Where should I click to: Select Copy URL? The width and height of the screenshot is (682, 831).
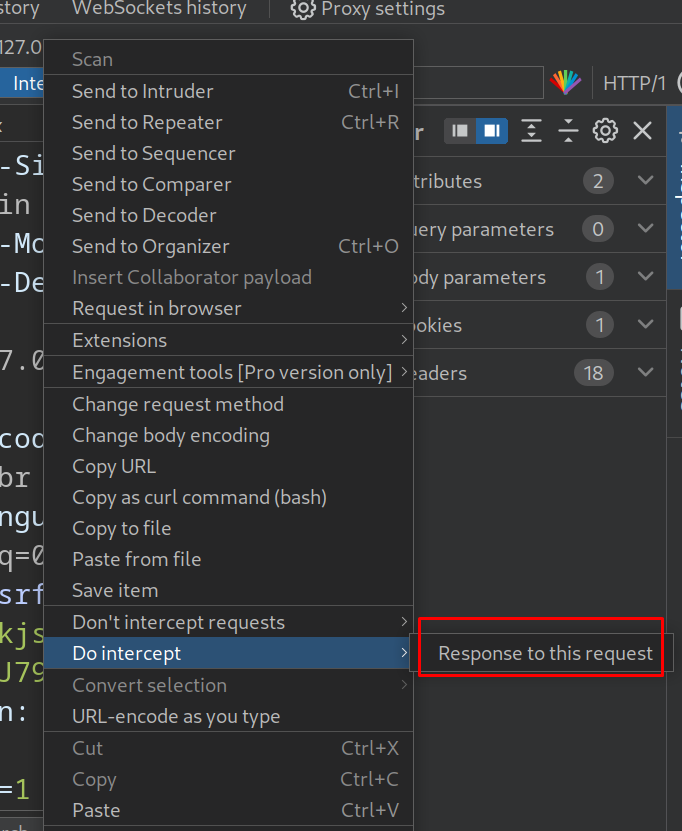tap(228, 466)
